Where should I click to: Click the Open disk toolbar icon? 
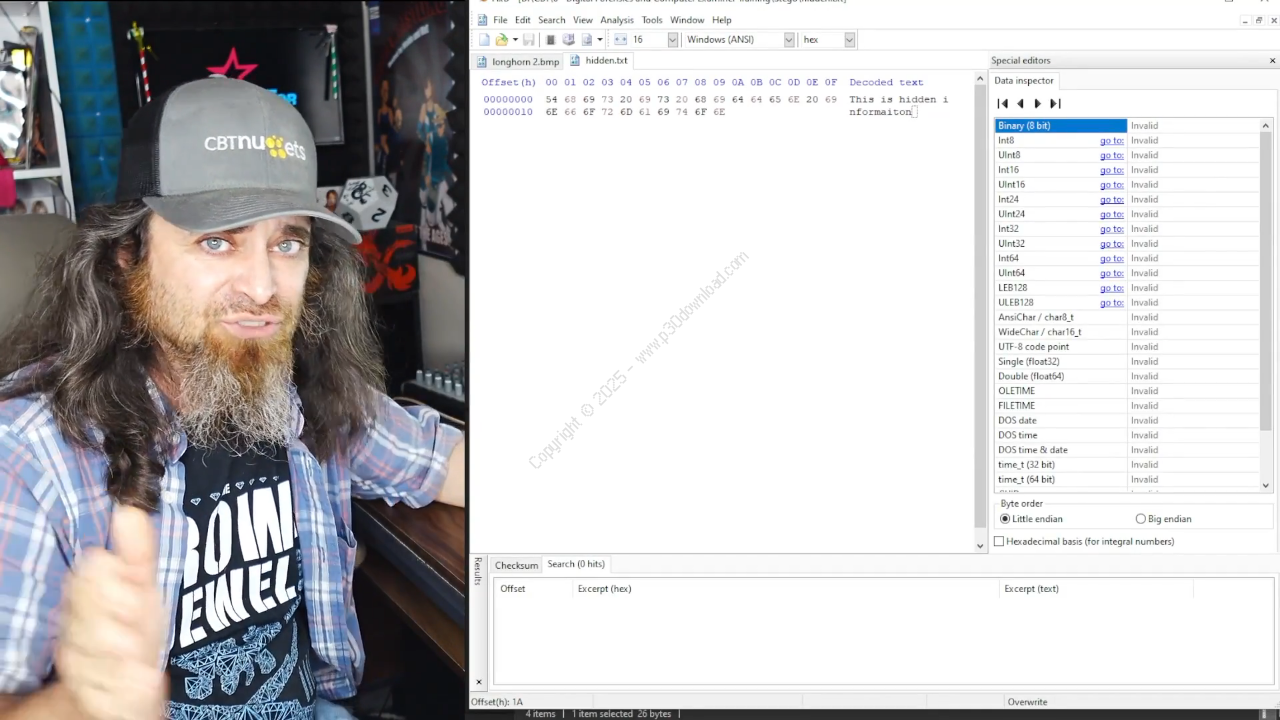[x=568, y=40]
